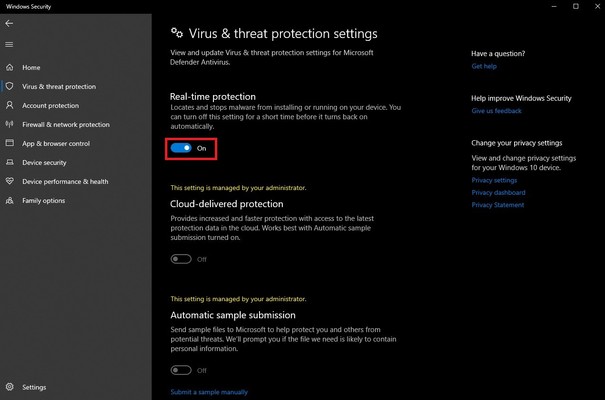Click the back arrow icon
This screenshot has height=400, width=605.
click(x=10, y=23)
